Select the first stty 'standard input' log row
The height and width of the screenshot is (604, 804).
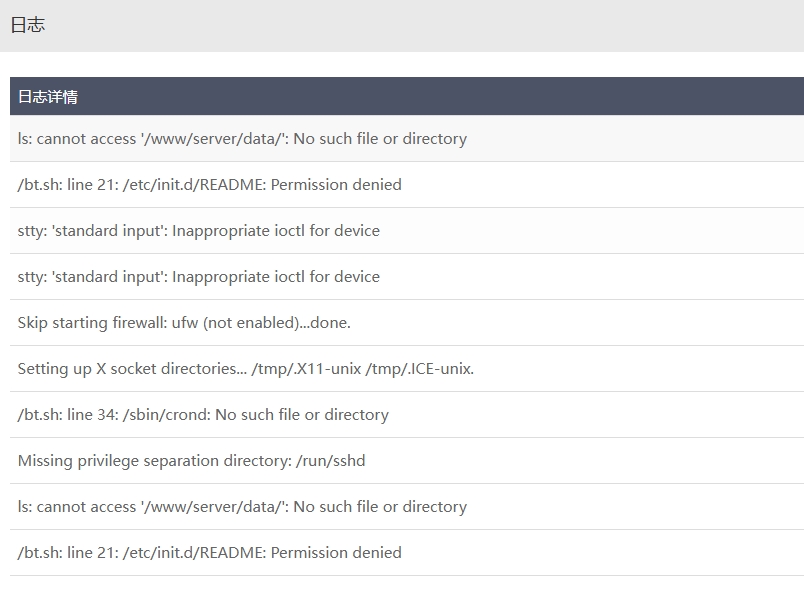click(407, 231)
